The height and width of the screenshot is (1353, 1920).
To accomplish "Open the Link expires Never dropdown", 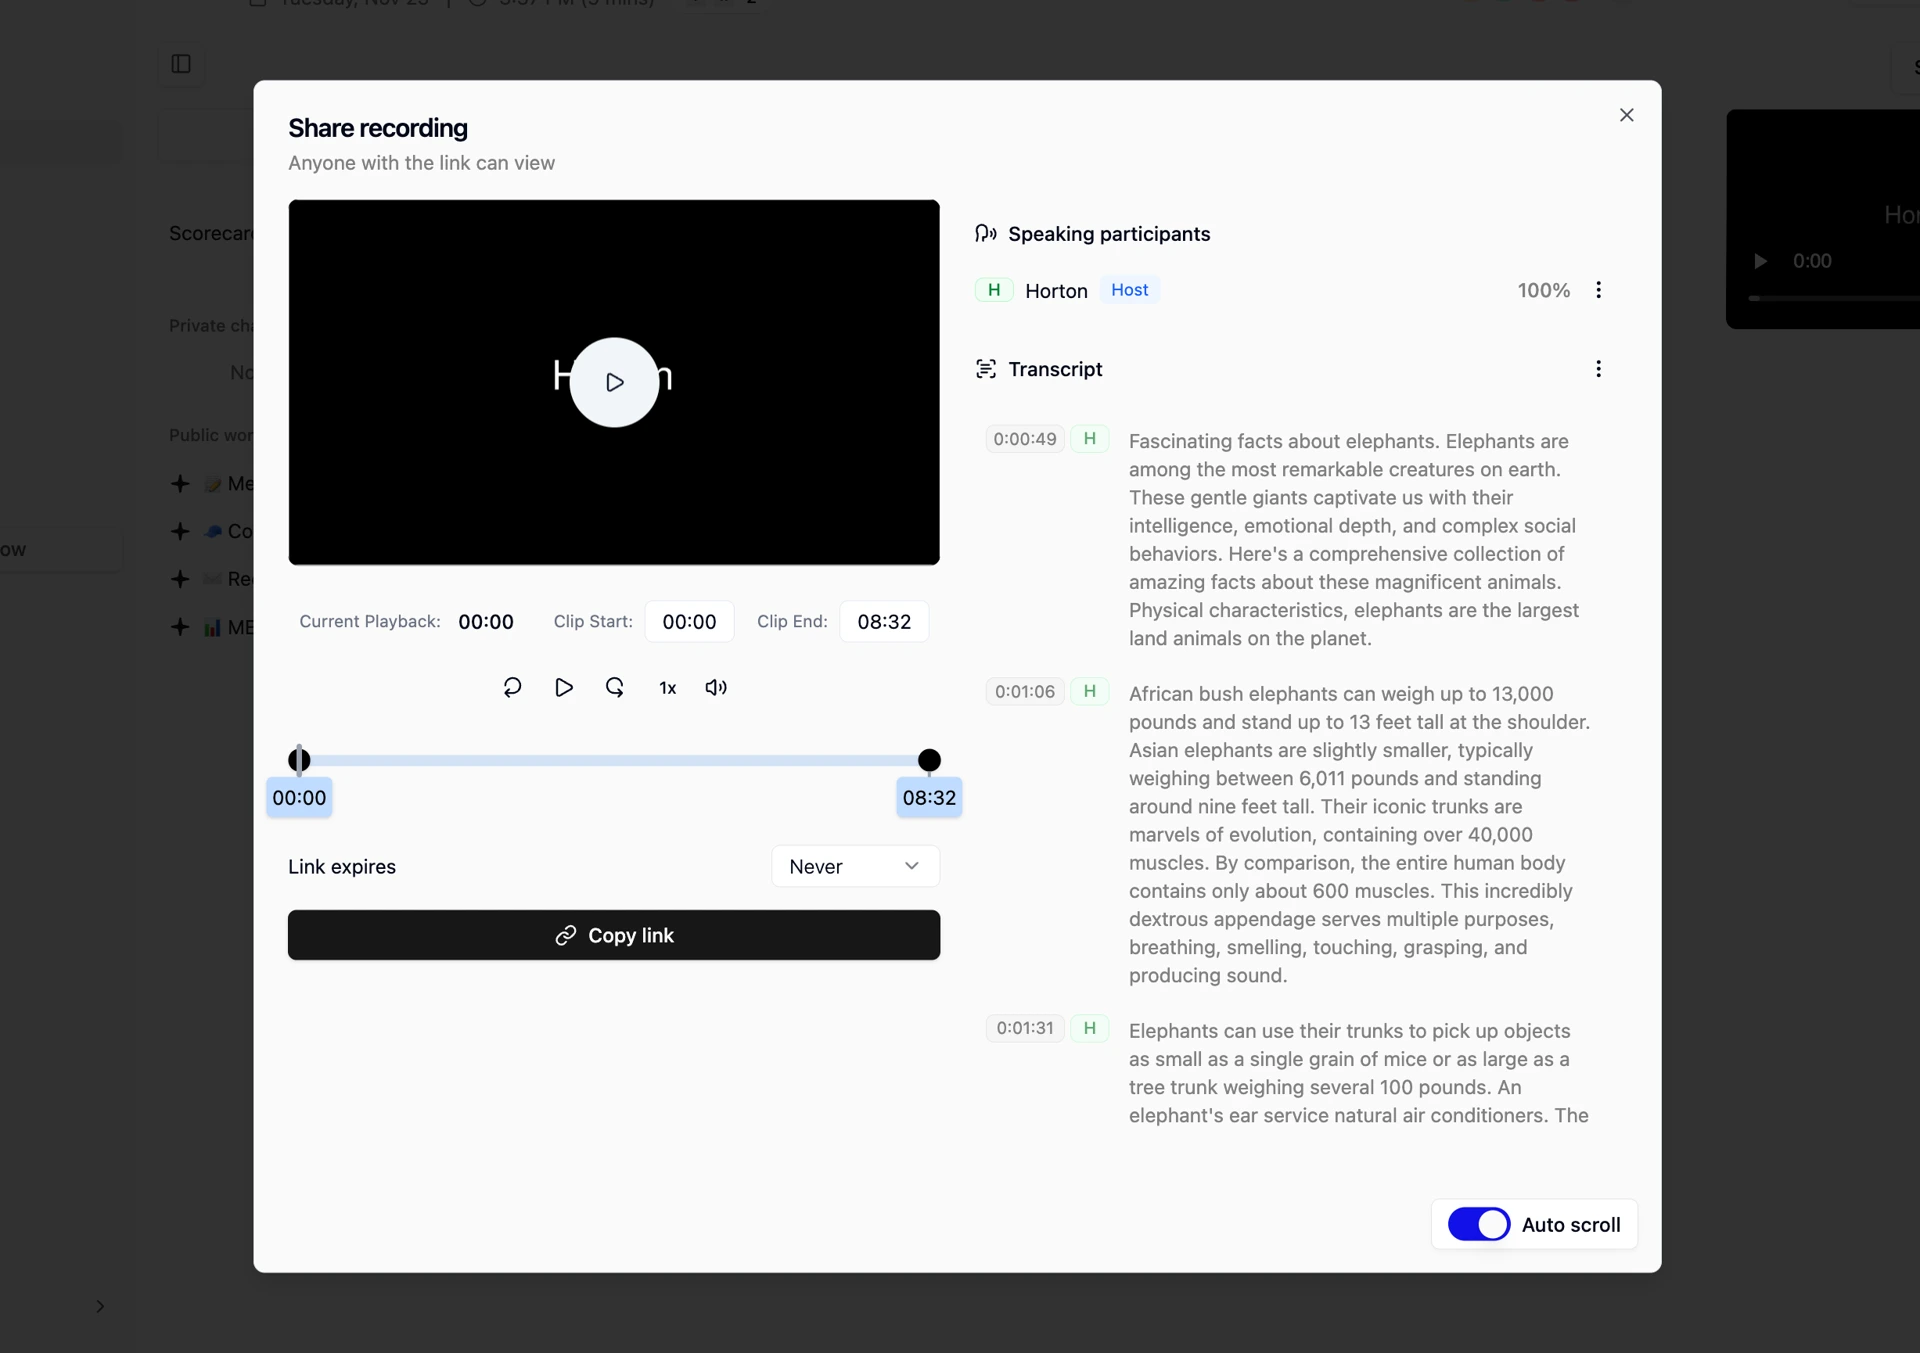I will pyautogui.click(x=855, y=866).
